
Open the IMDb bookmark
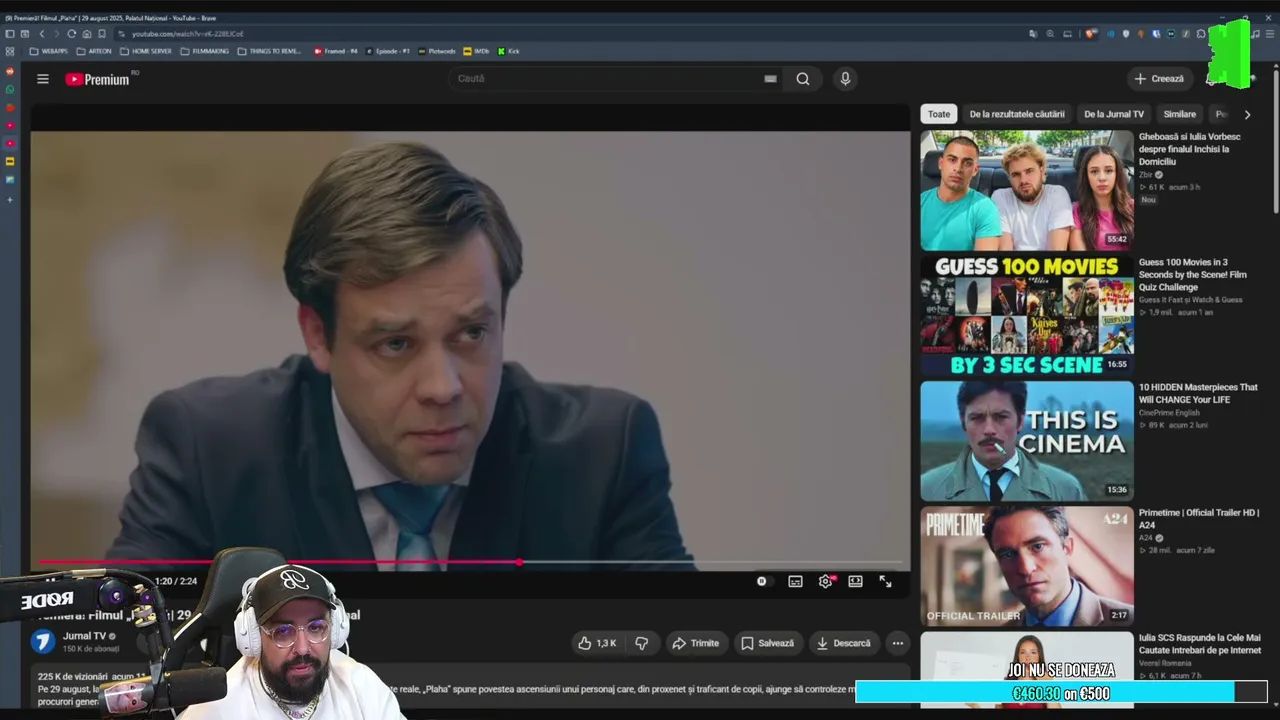(x=476, y=51)
